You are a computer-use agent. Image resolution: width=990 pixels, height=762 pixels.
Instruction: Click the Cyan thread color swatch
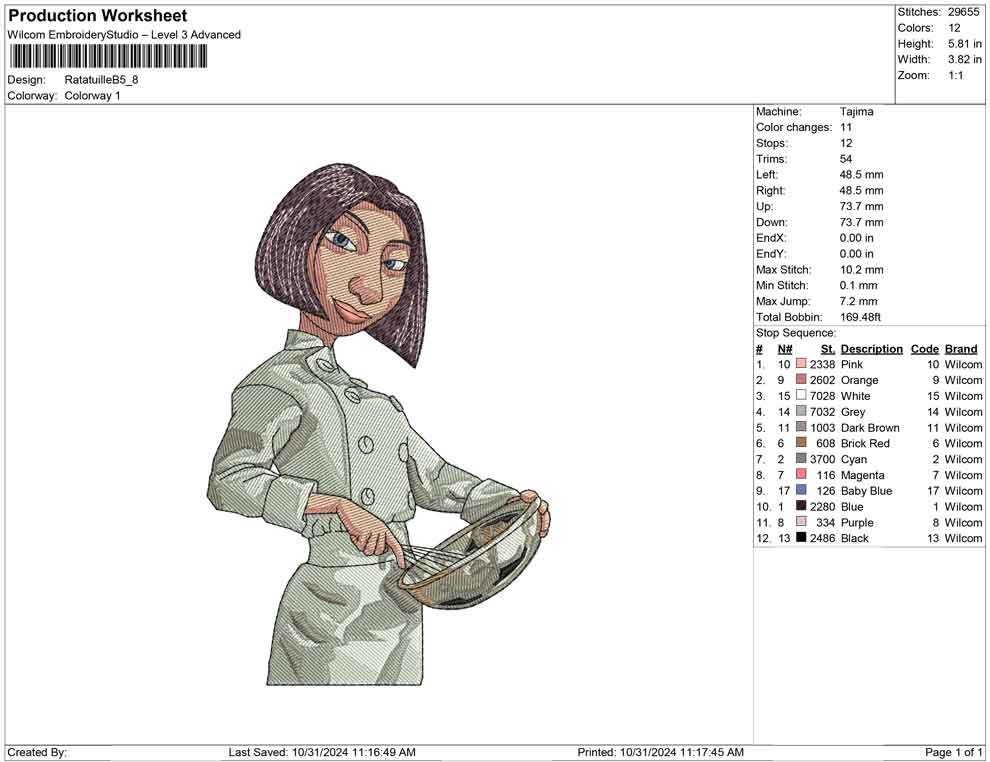(x=801, y=458)
